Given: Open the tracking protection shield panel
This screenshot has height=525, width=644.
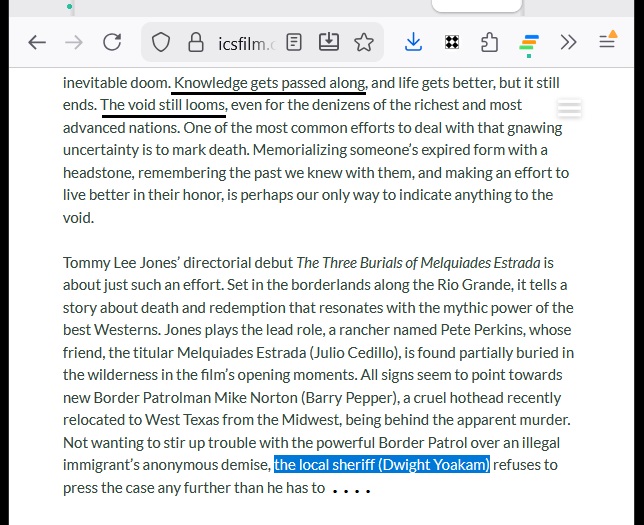Looking at the screenshot, I should (161, 42).
